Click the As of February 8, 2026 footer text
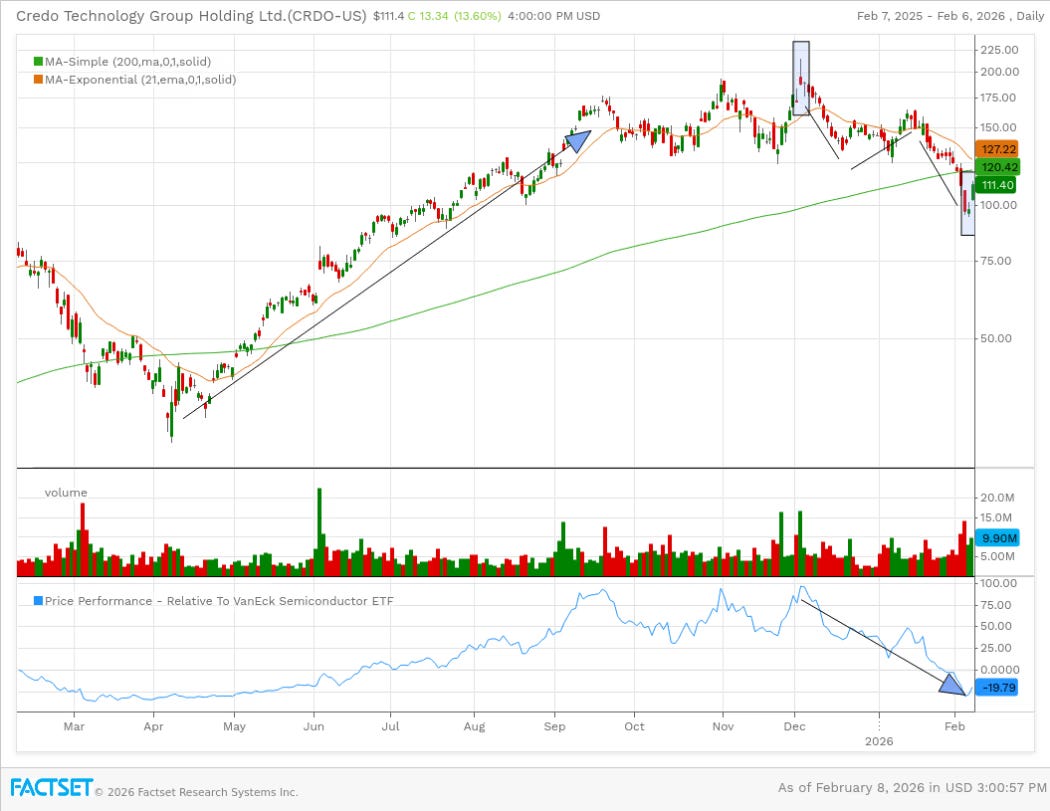 click(x=912, y=788)
